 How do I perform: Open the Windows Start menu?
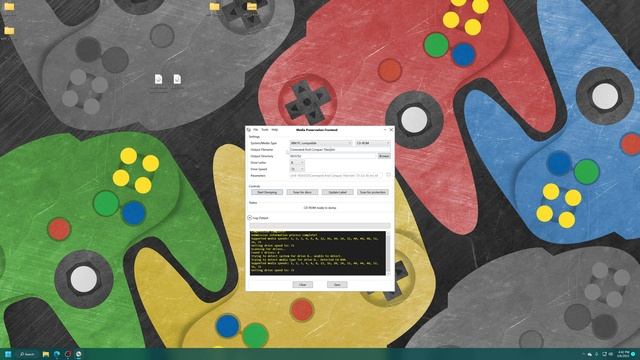[8, 354]
